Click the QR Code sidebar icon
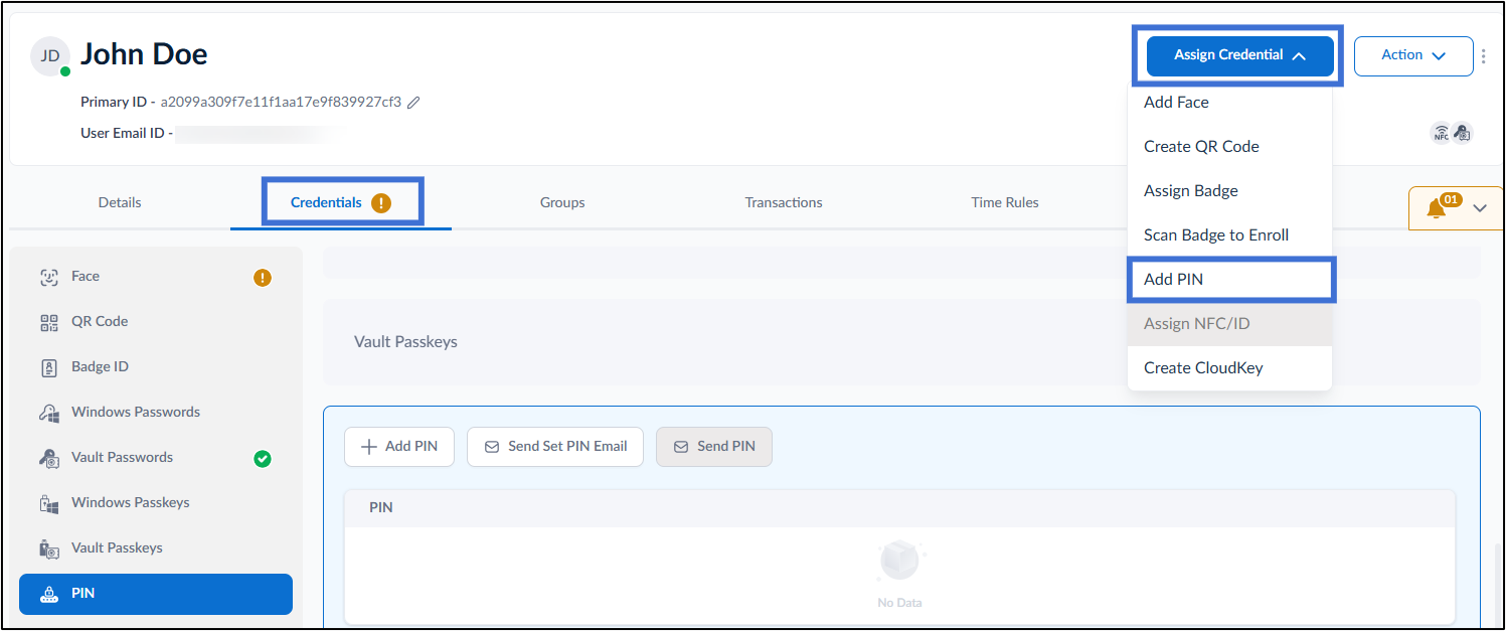This screenshot has width=1506, height=631. pyautogui.click(x=49, y=322)
